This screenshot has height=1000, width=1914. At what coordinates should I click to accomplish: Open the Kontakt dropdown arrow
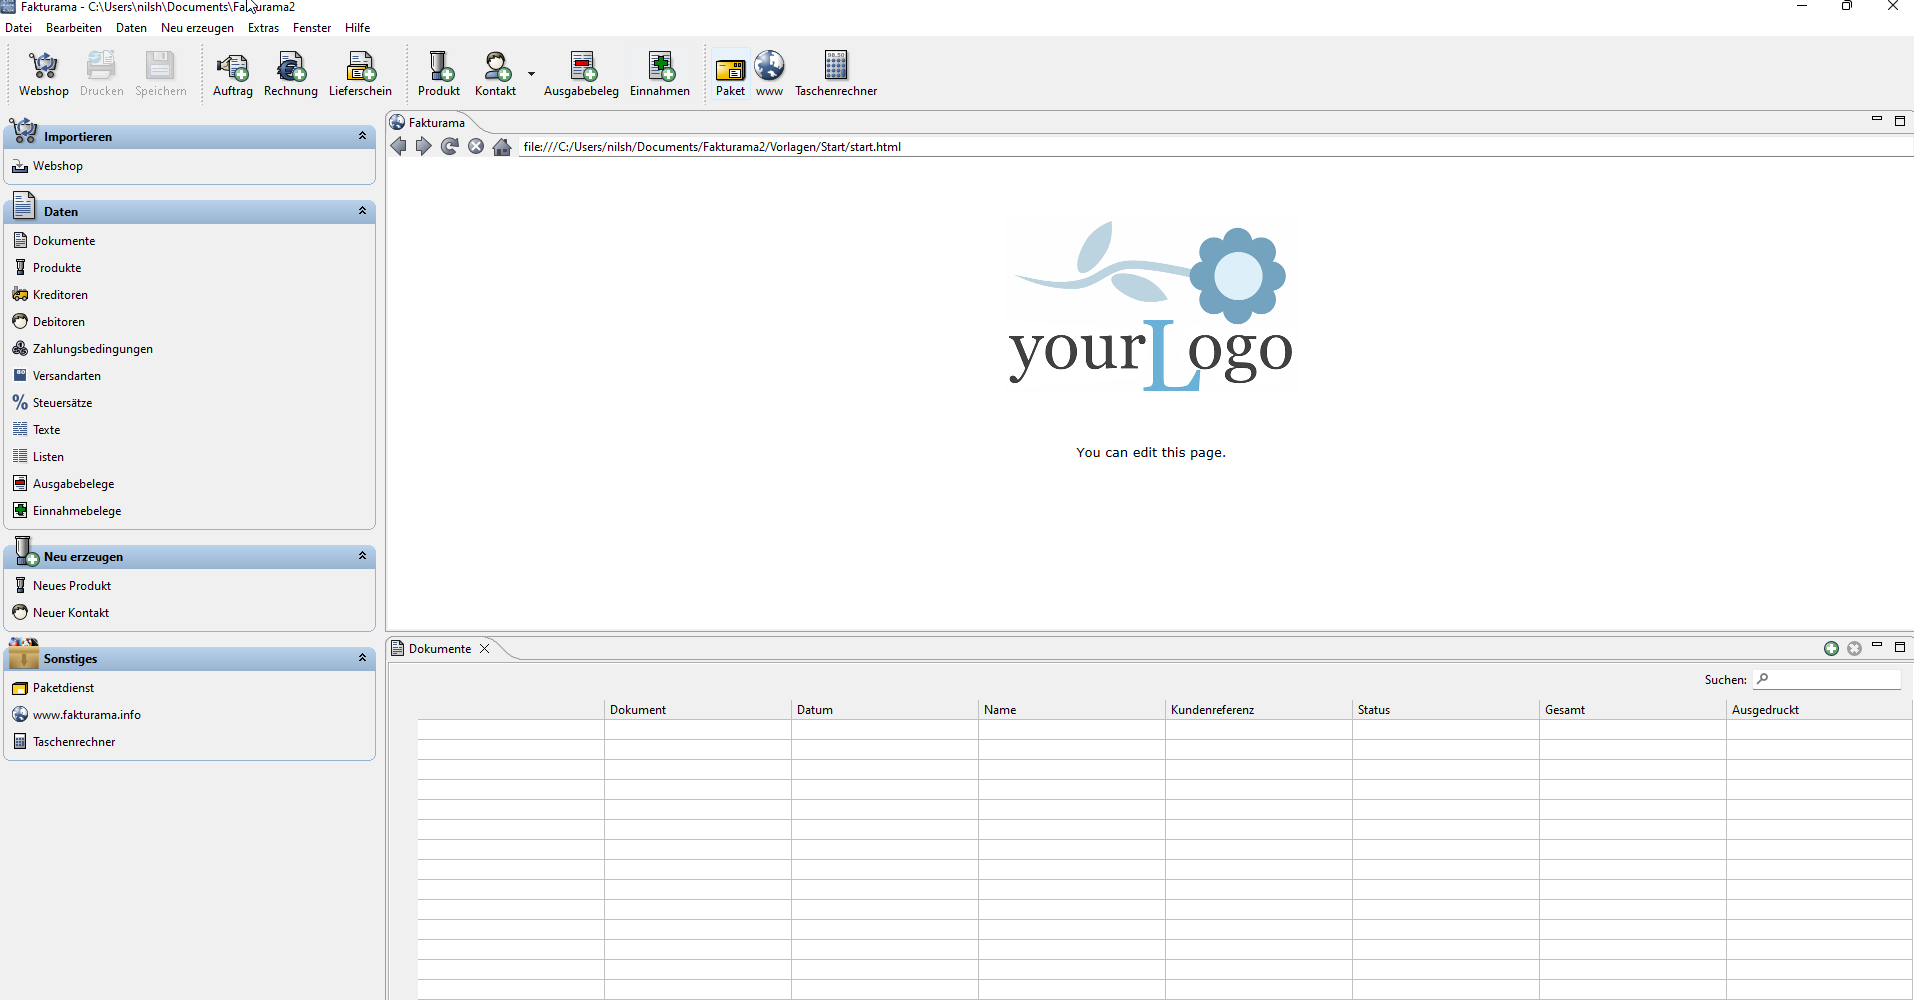531,74
